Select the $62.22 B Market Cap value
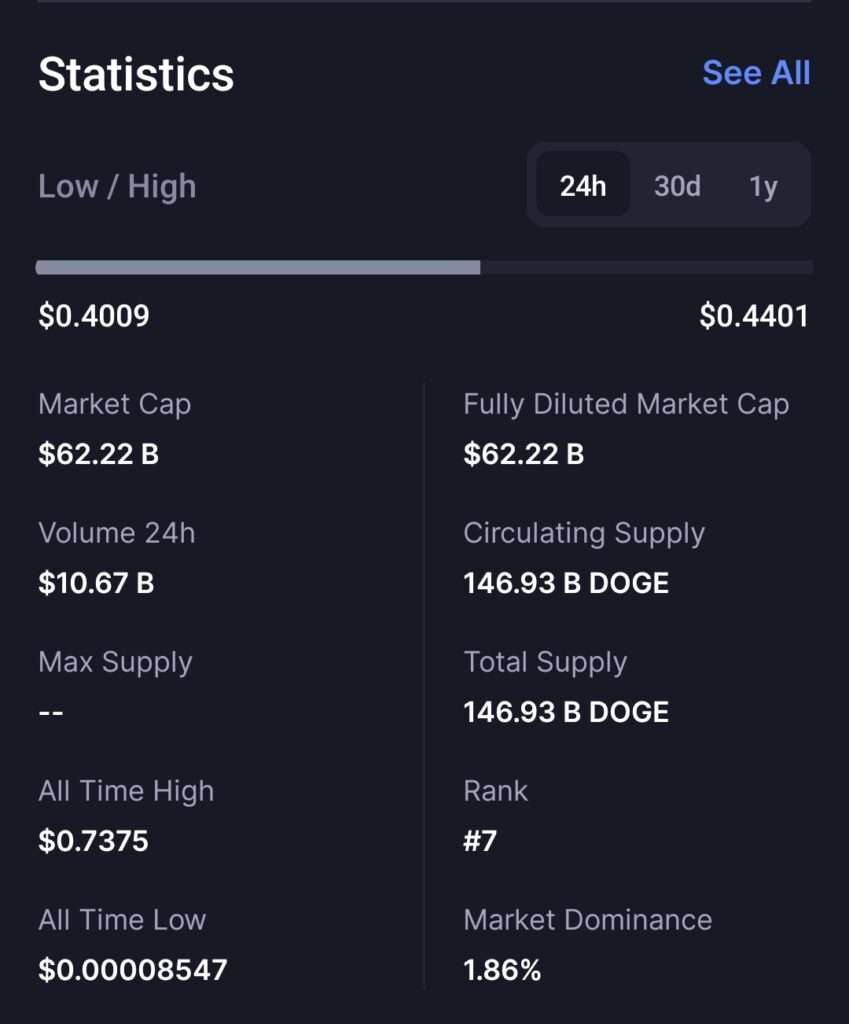Viewport: 849px width, 1024px height. click(99, 454)
